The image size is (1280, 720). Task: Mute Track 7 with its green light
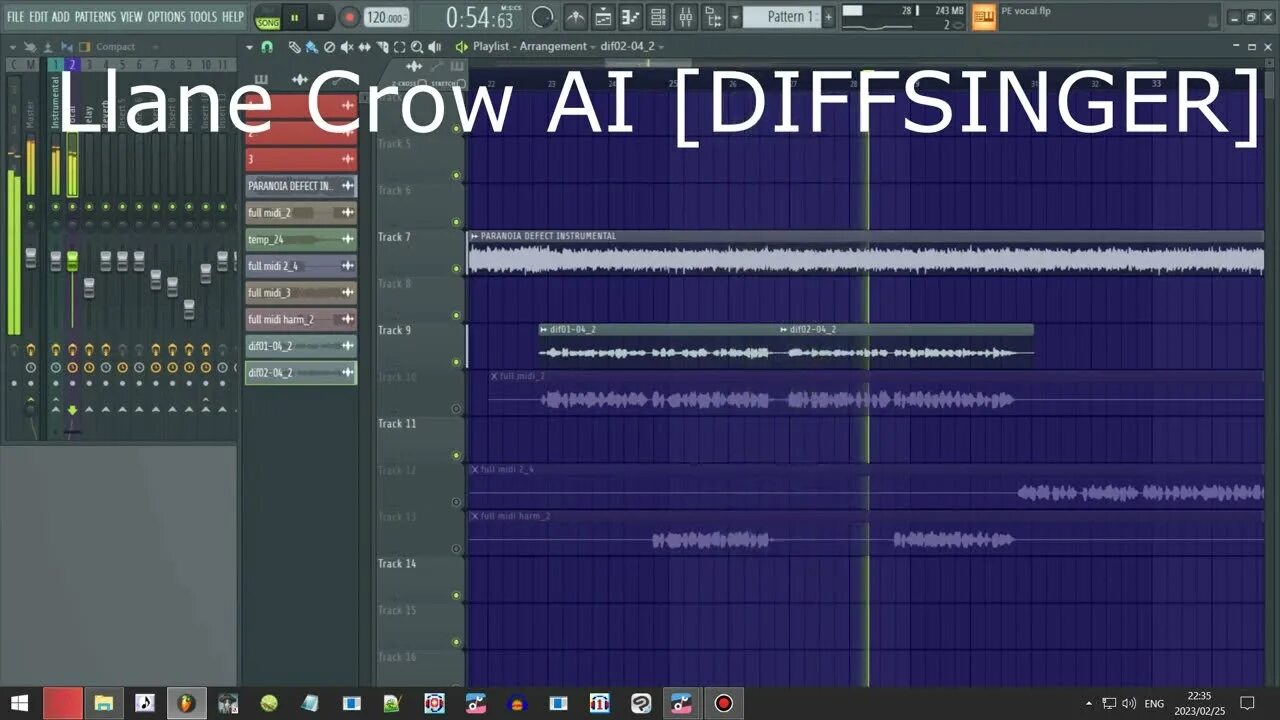click(457, 269)
